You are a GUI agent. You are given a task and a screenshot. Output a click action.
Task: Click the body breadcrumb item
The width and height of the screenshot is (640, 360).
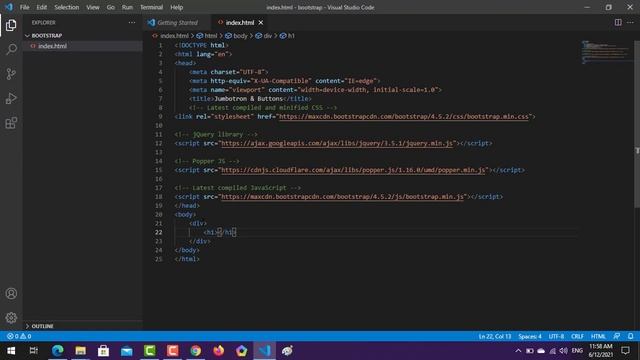pyautogui.click(x=236, y=36)
